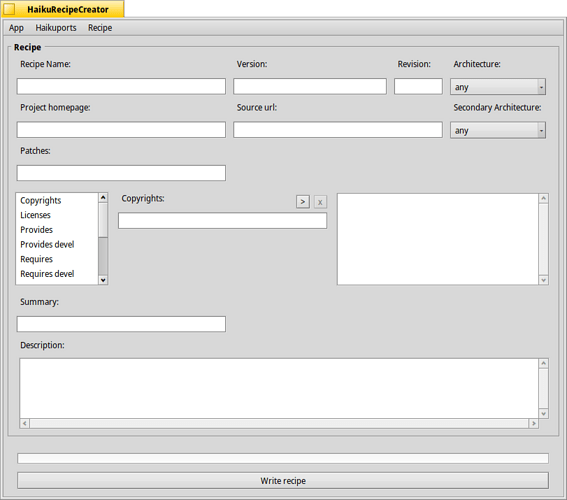The image size is (567, 500).
Task: Focus the Recipe Name input field
Action: tap(121, 86)
